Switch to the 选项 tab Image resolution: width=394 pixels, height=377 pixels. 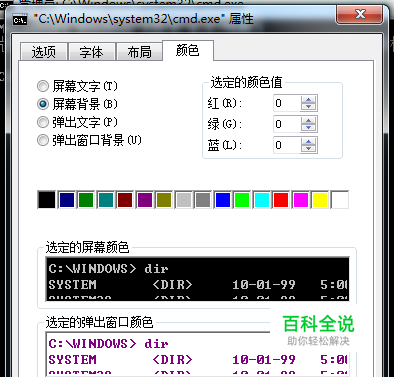[x=44, y=52]
